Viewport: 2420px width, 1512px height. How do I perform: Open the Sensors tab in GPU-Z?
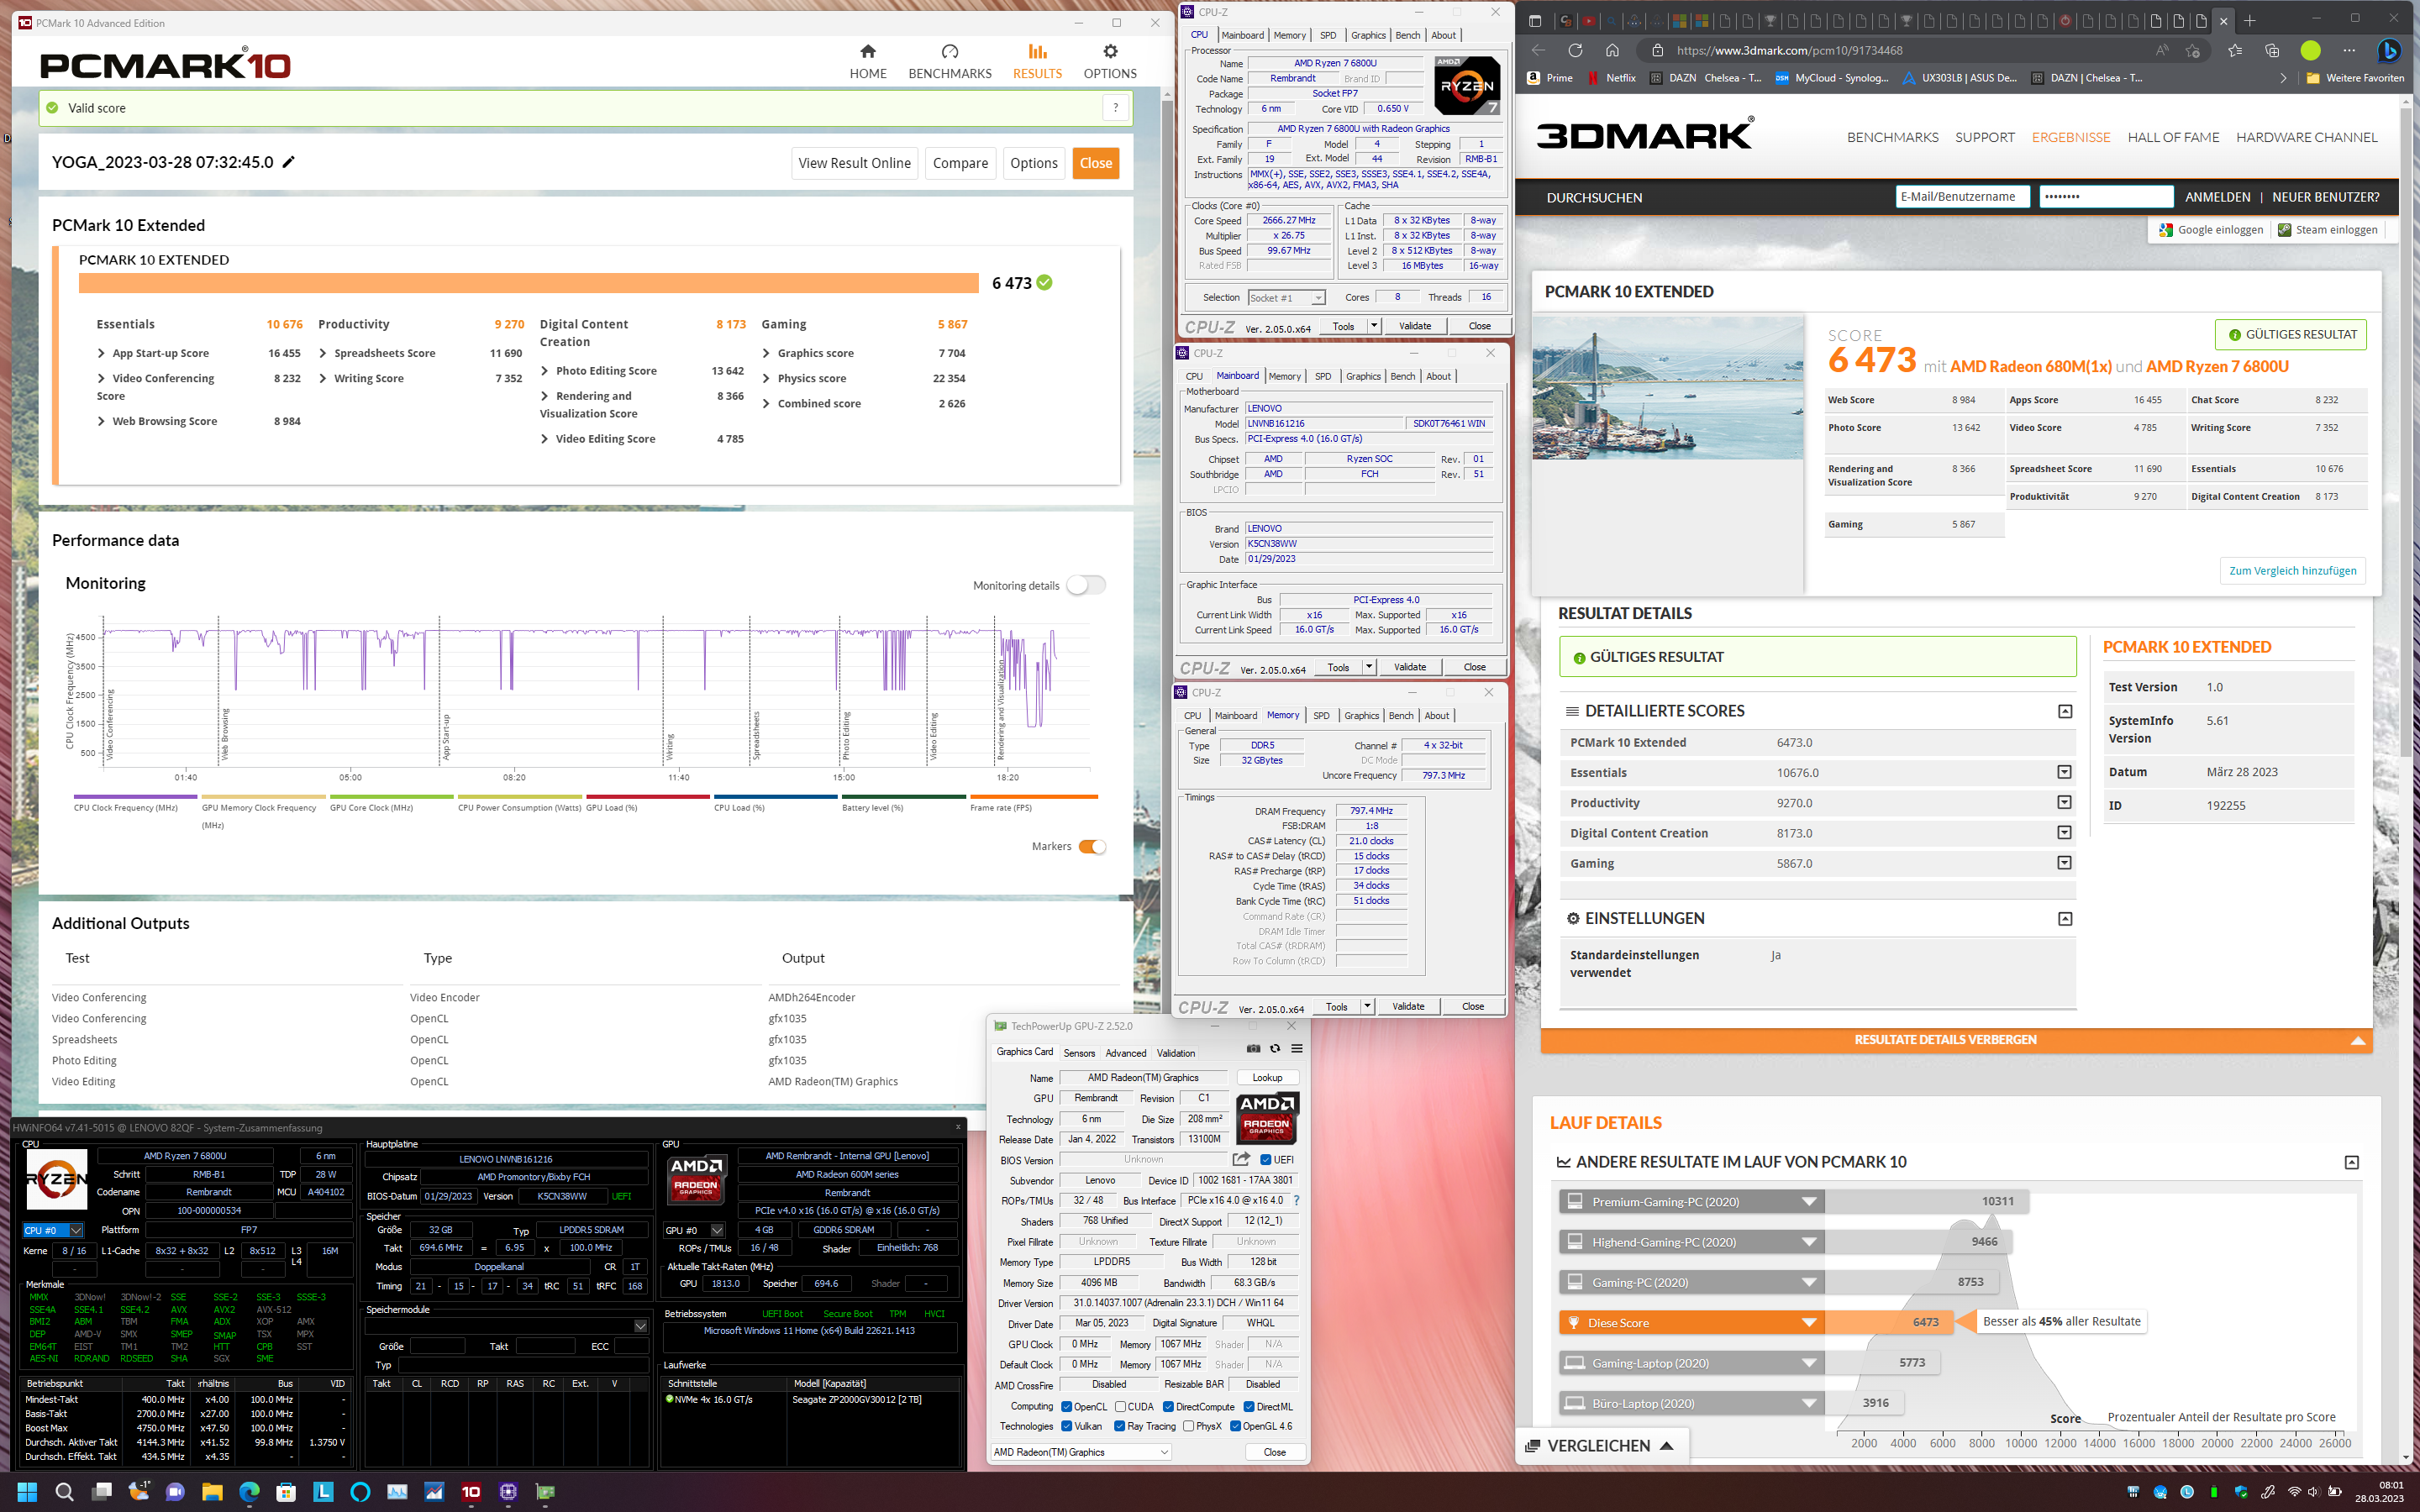pos(1079,1053)
